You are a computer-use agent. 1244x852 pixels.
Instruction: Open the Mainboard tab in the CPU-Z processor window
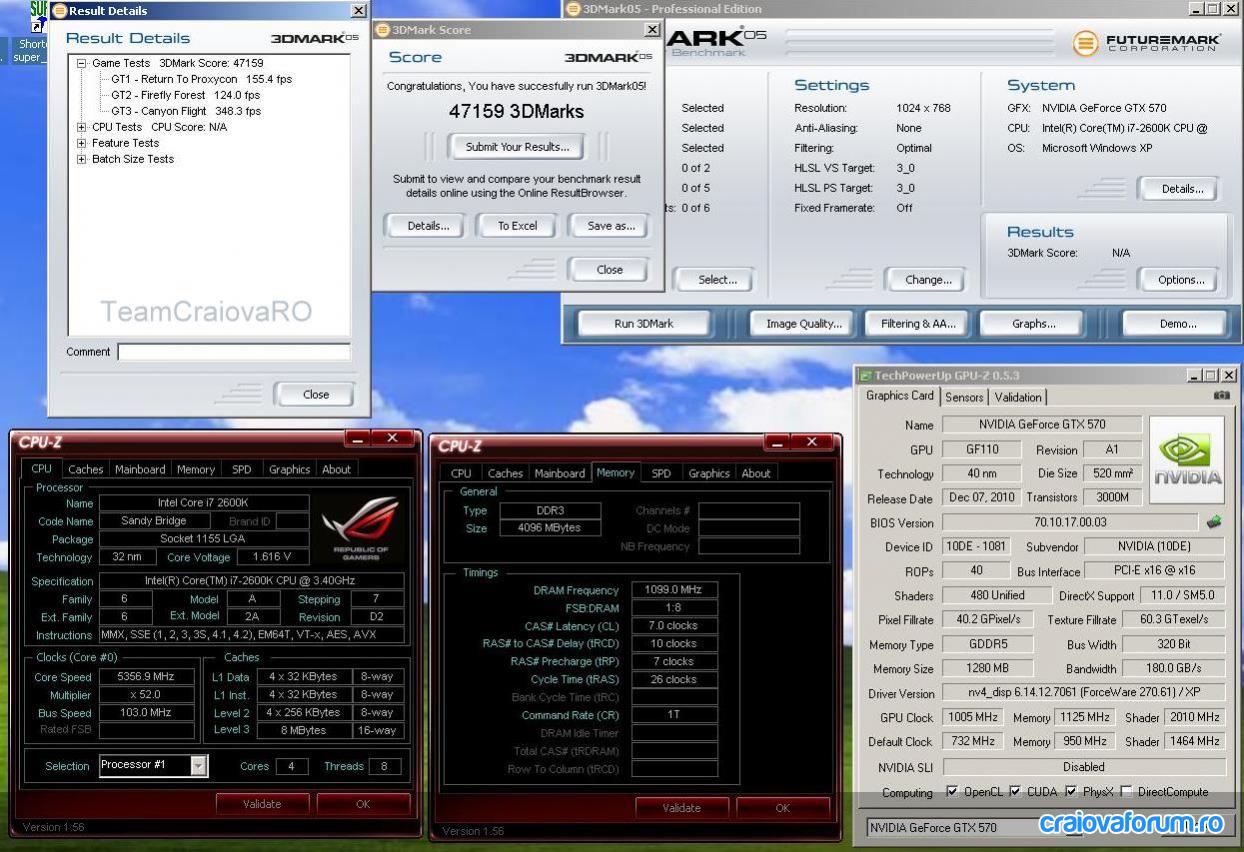coord(140,469)
